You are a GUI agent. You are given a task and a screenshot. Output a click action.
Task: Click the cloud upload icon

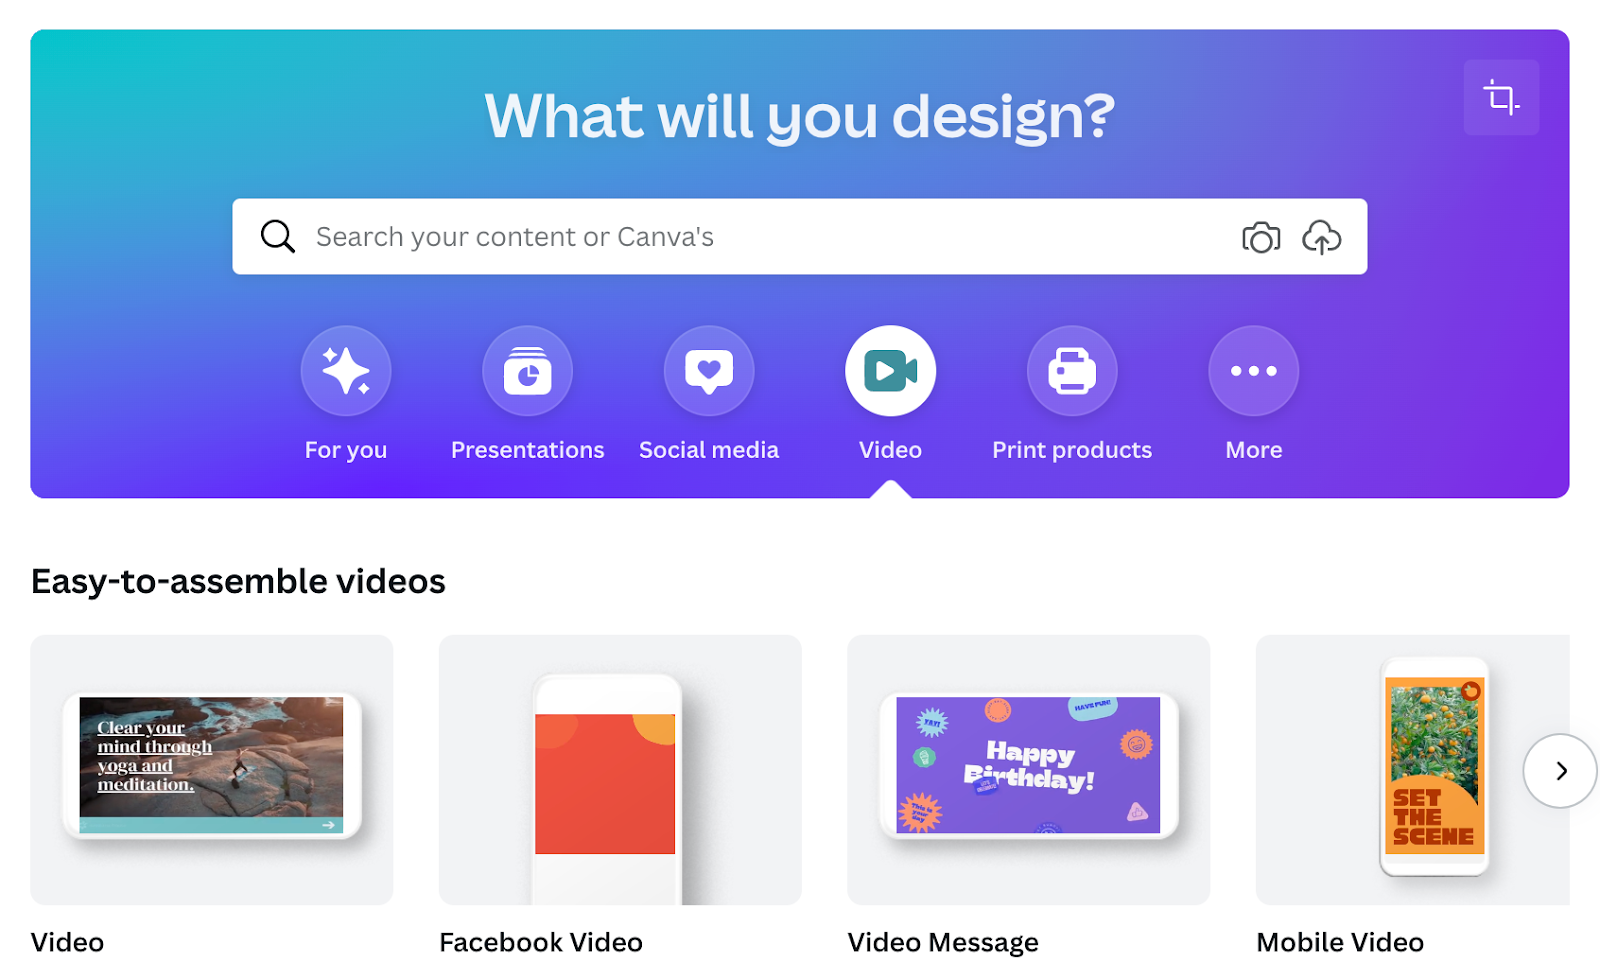pyautogui.click(x=1321, y=237)
